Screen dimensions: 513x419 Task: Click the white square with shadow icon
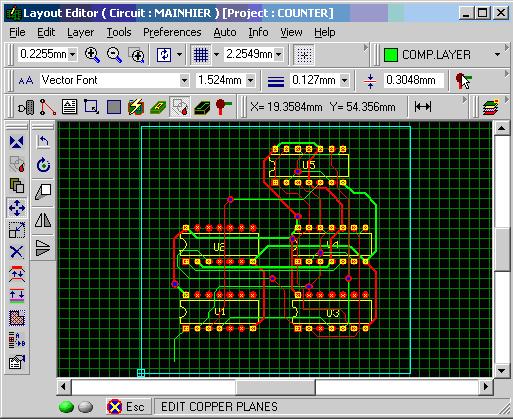tap(43, 192)
